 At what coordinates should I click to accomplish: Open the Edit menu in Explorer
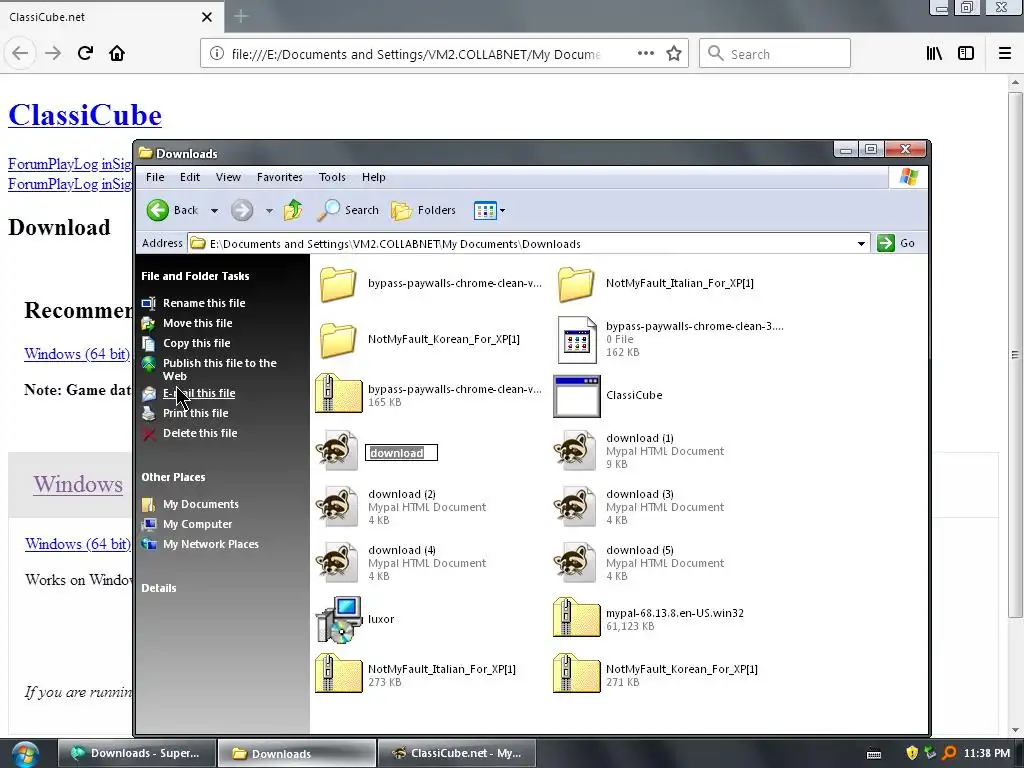pos(190,177)
